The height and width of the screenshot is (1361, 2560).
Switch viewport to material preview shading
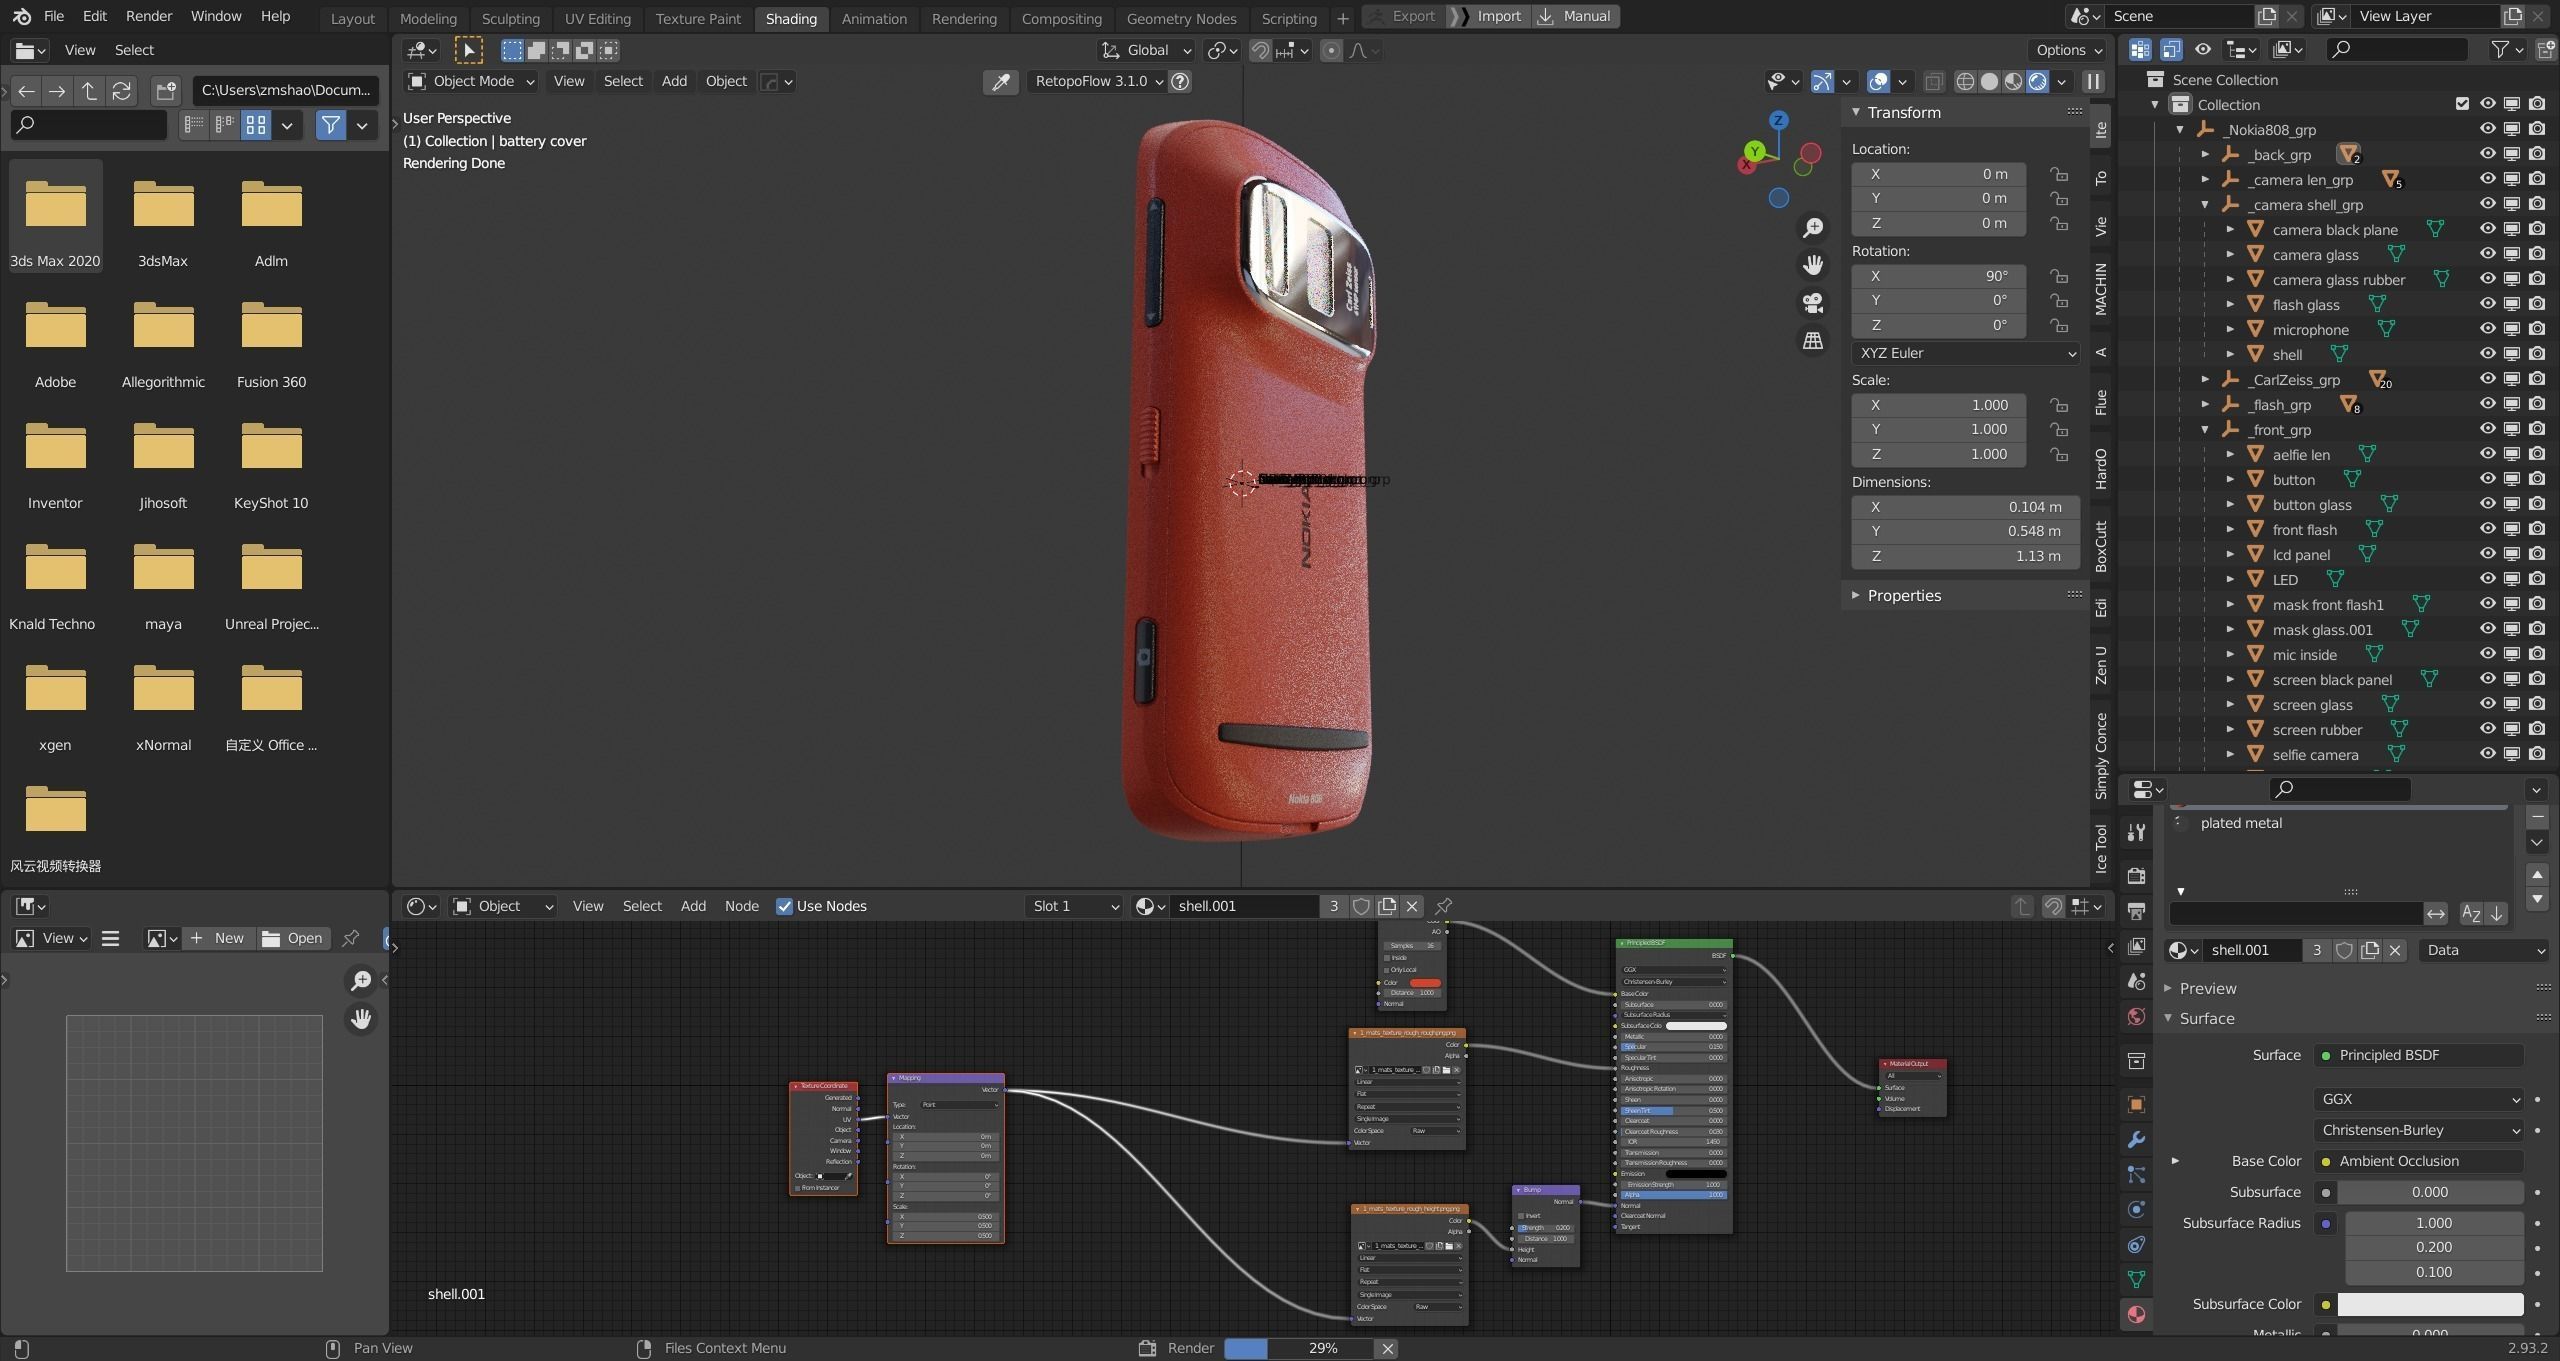tap(2013, 82)
